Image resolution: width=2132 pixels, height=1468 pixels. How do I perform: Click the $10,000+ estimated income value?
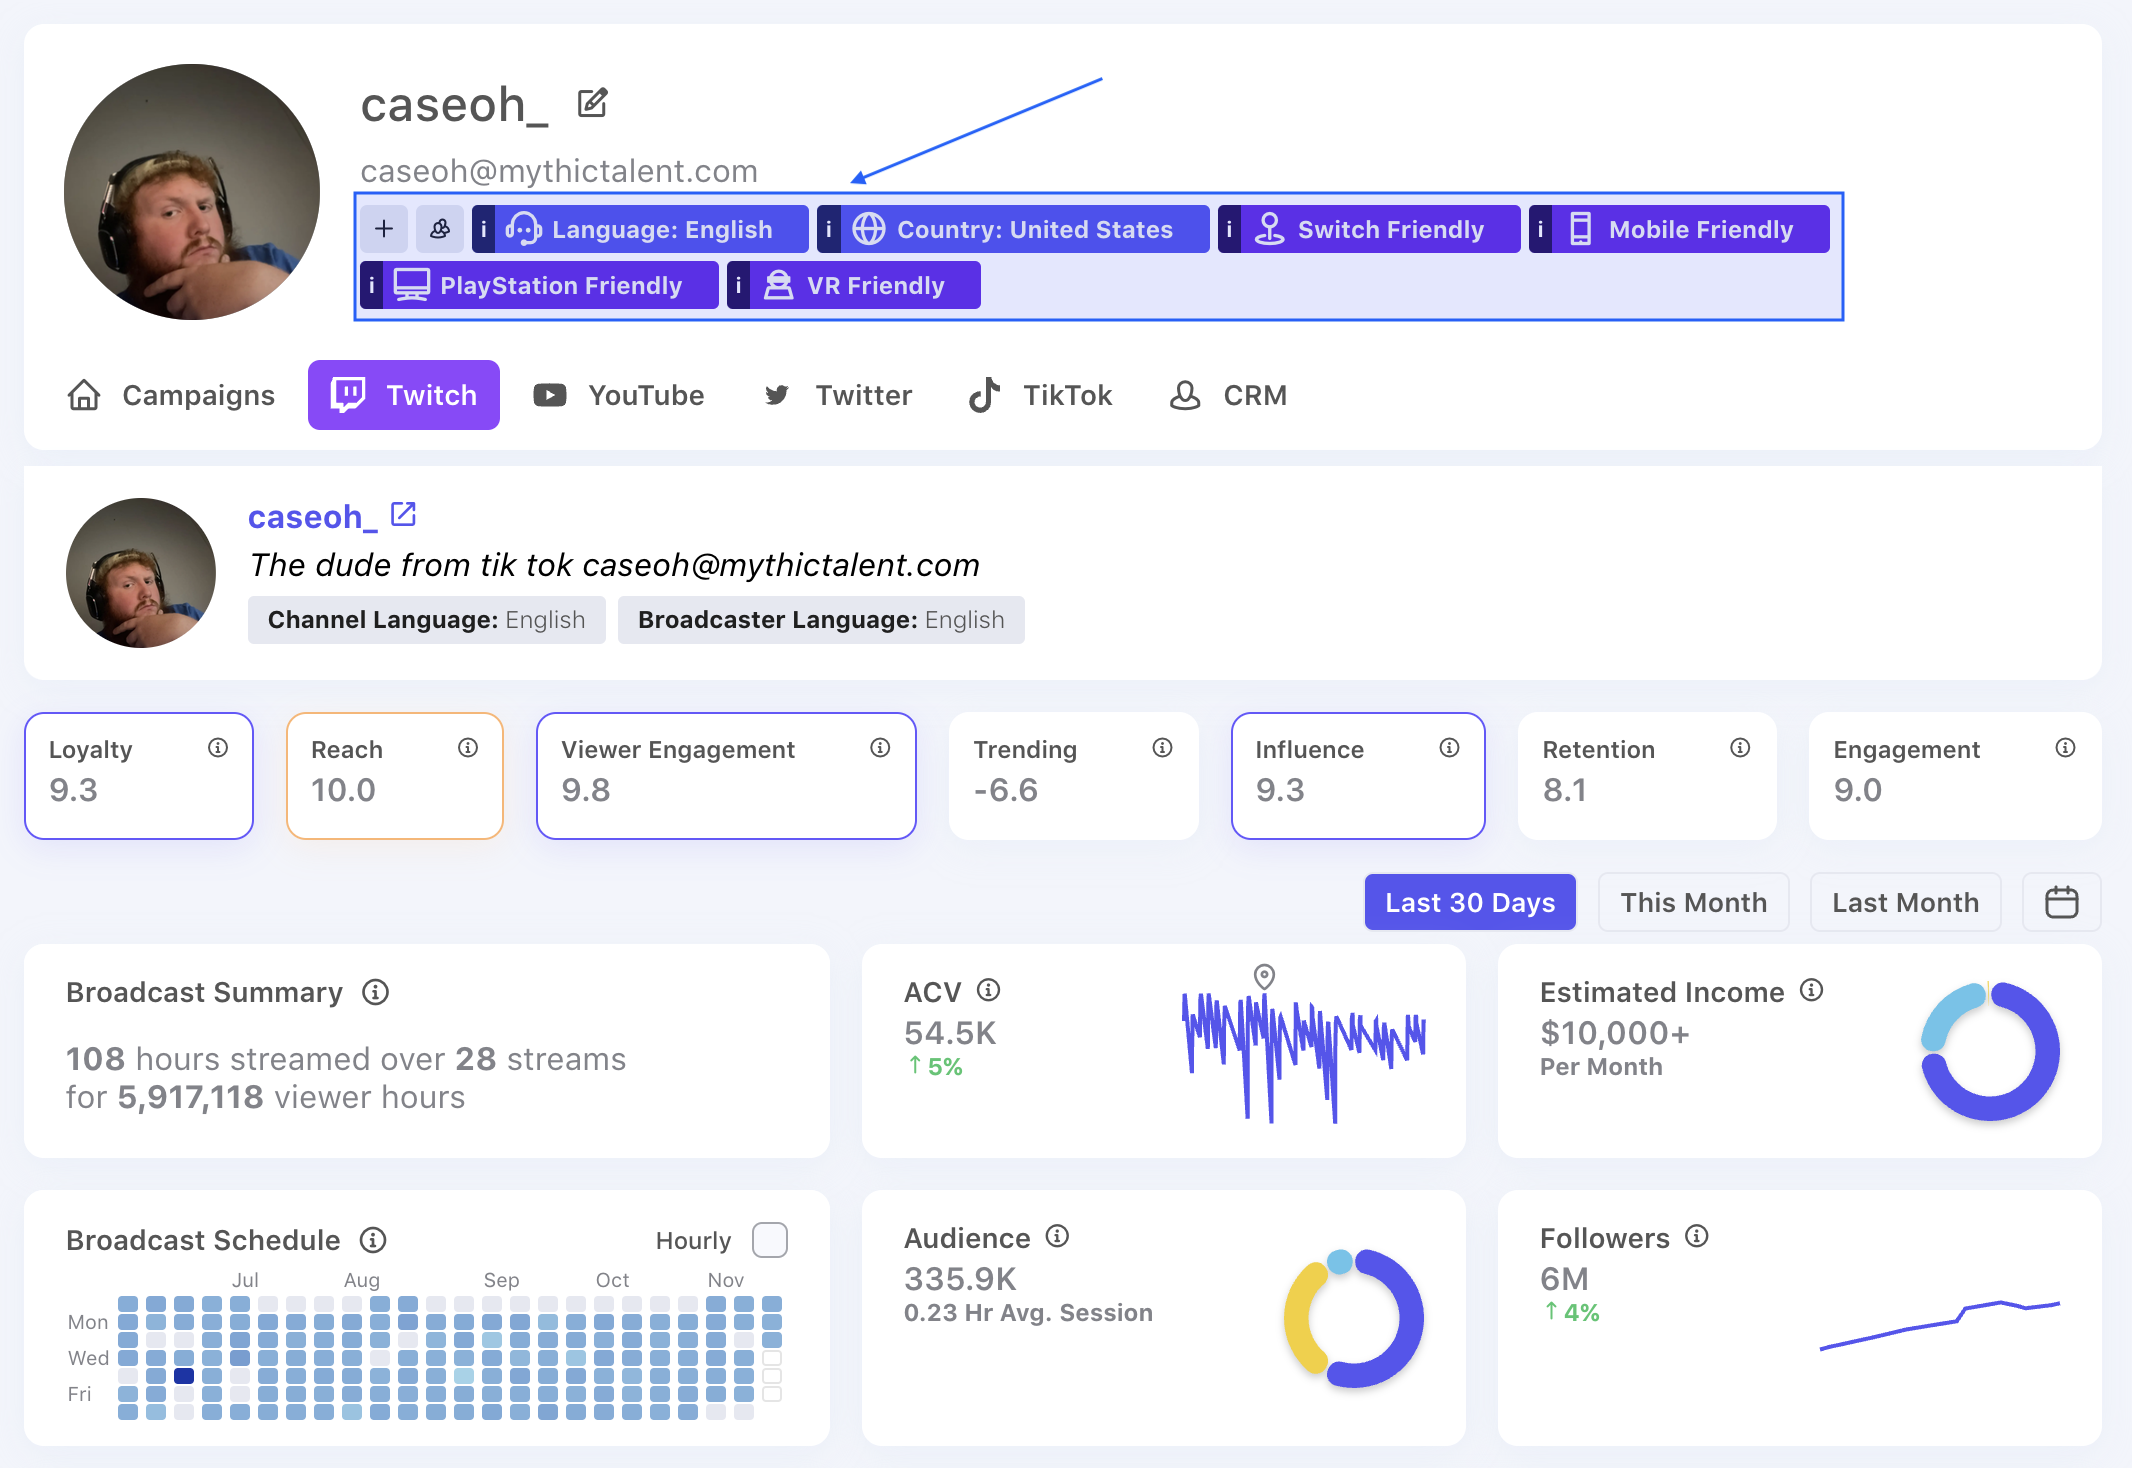click(x=1615, y=1033)
